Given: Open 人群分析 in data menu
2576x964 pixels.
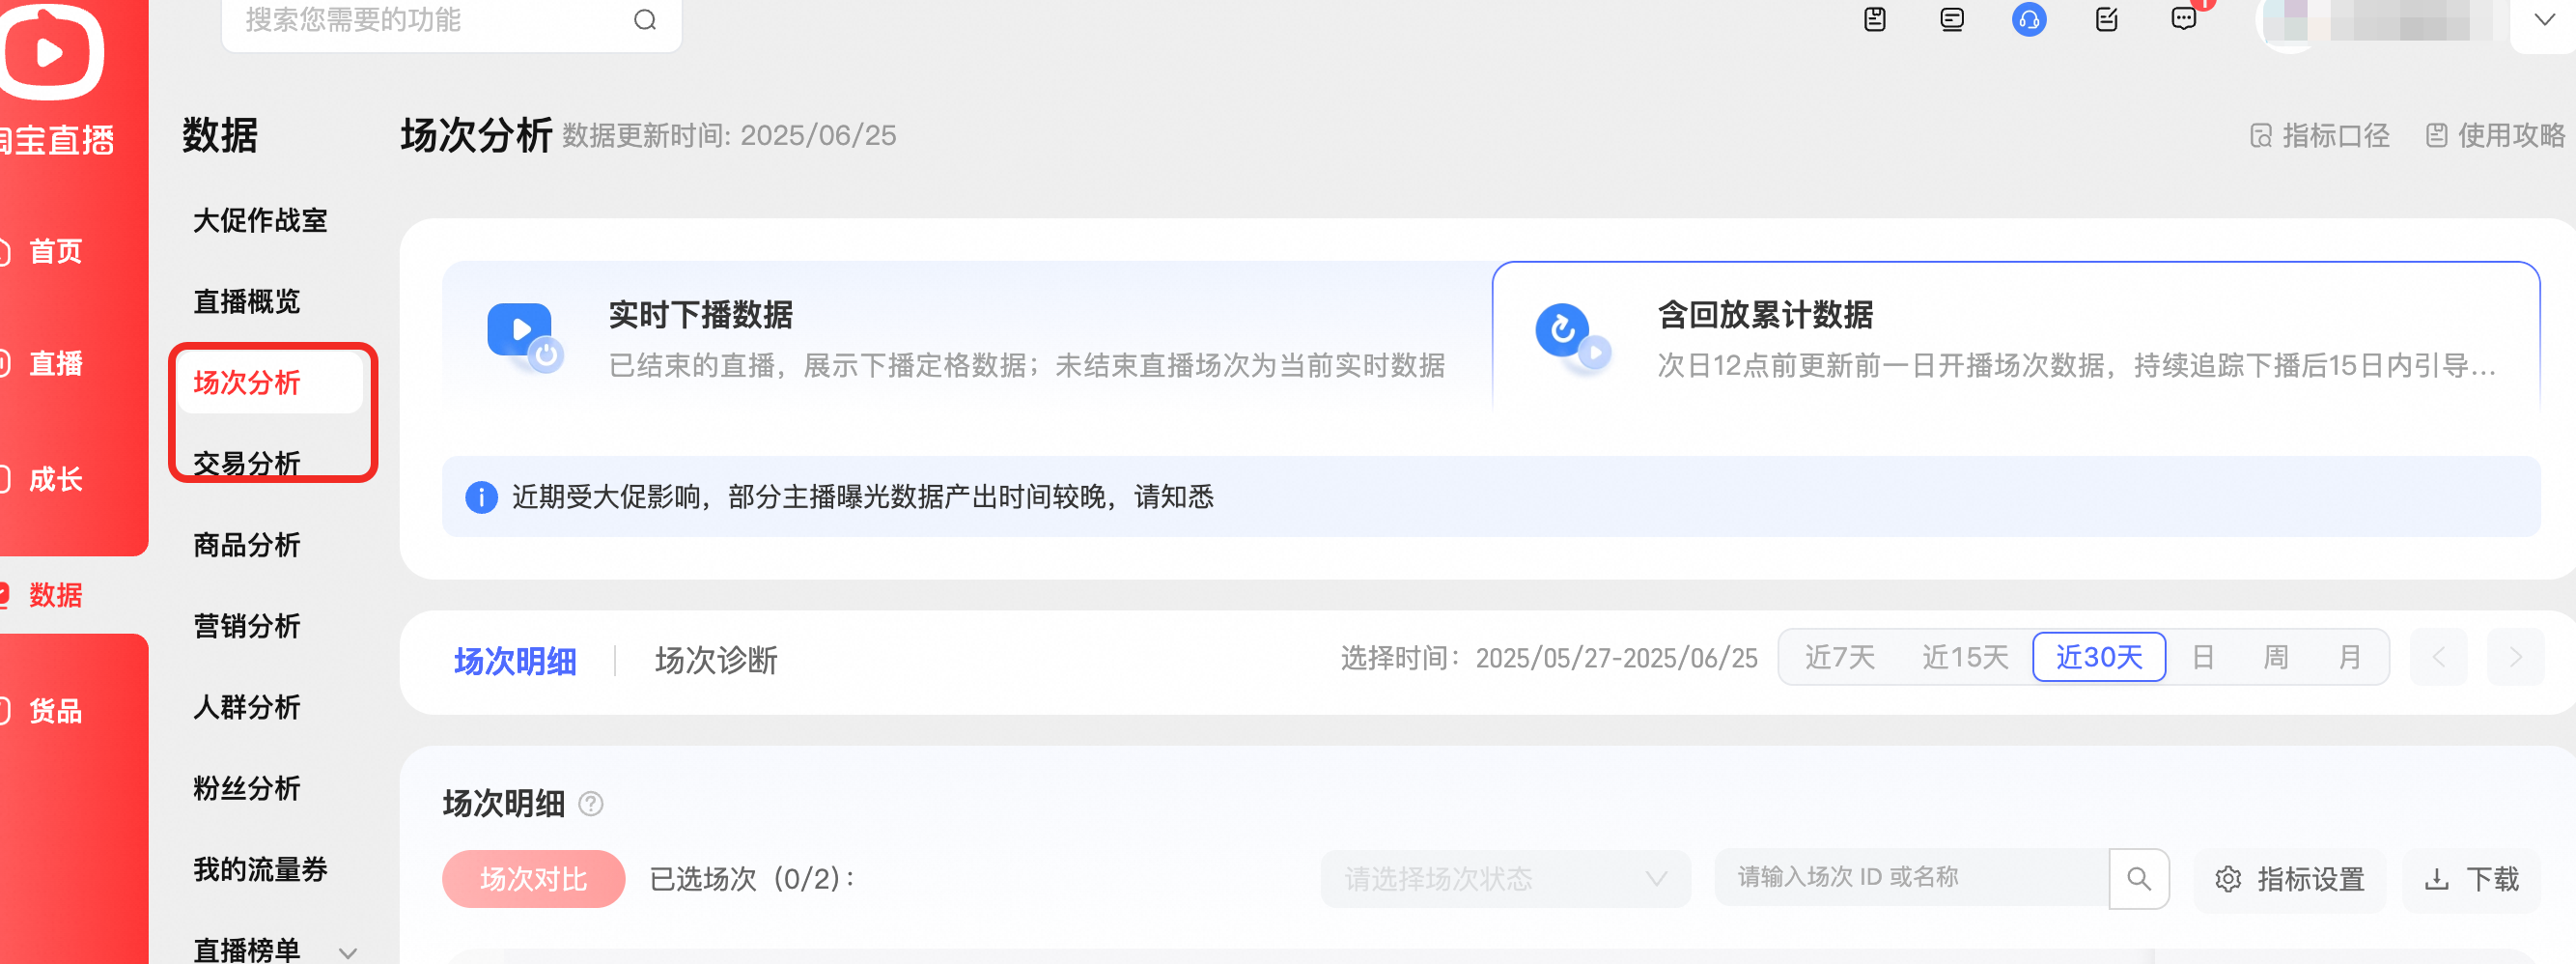Looking at the screenshot, I should click(246, 707).
